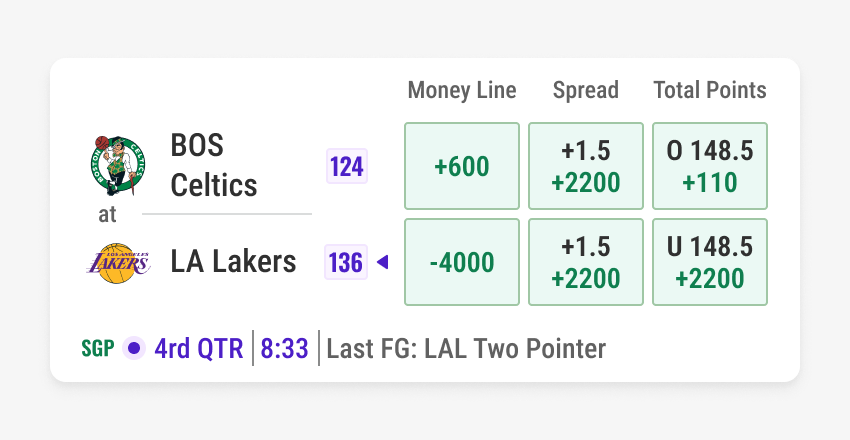Click the Lakers score 136
Viewport: 850px width, 440px height.
coord(346,262)
